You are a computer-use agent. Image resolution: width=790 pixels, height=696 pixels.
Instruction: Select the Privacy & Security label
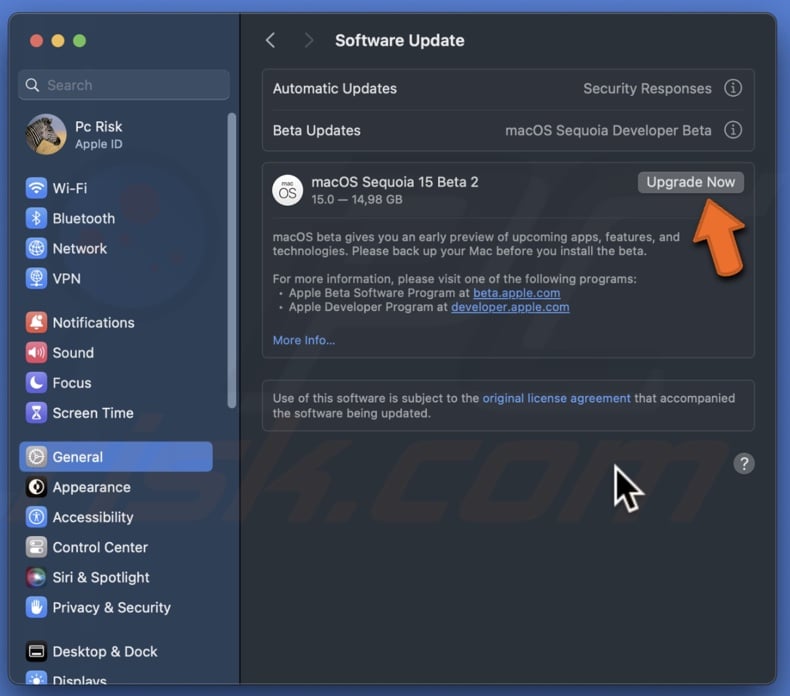click(x=112, y=607)
